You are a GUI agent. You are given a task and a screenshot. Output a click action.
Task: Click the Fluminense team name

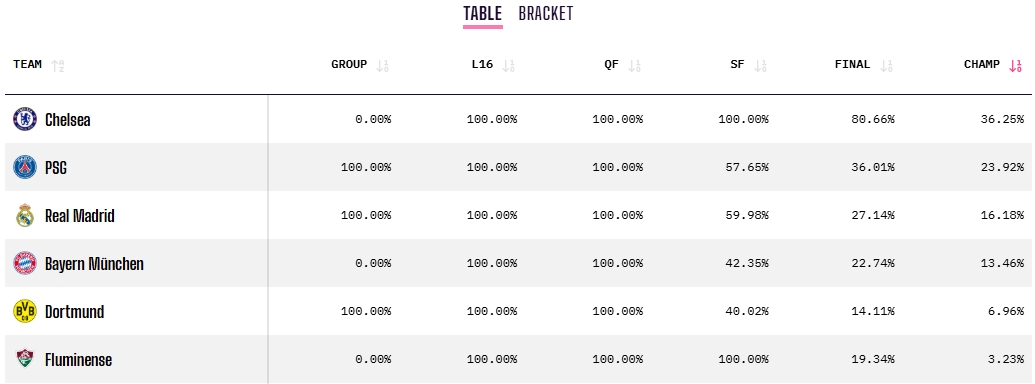[x=79, y=360]
